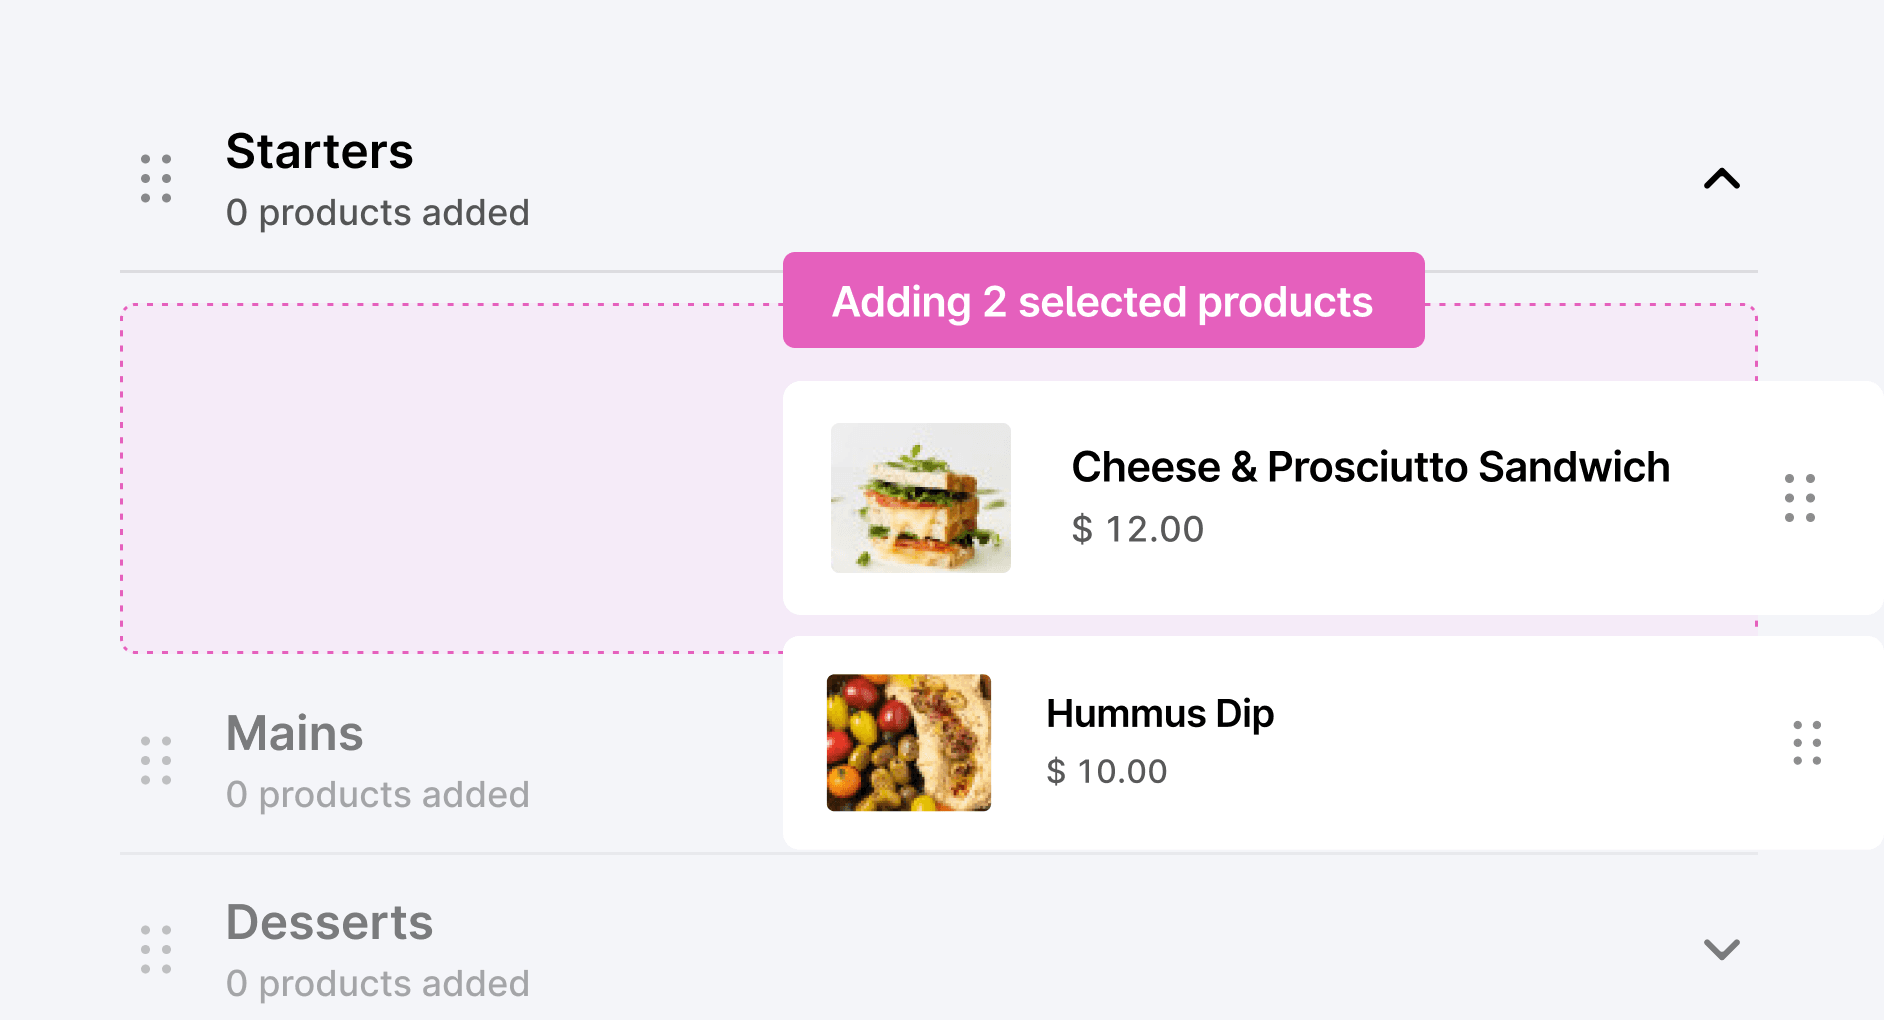Click the Hummus Dip product name

point(1159,714)
